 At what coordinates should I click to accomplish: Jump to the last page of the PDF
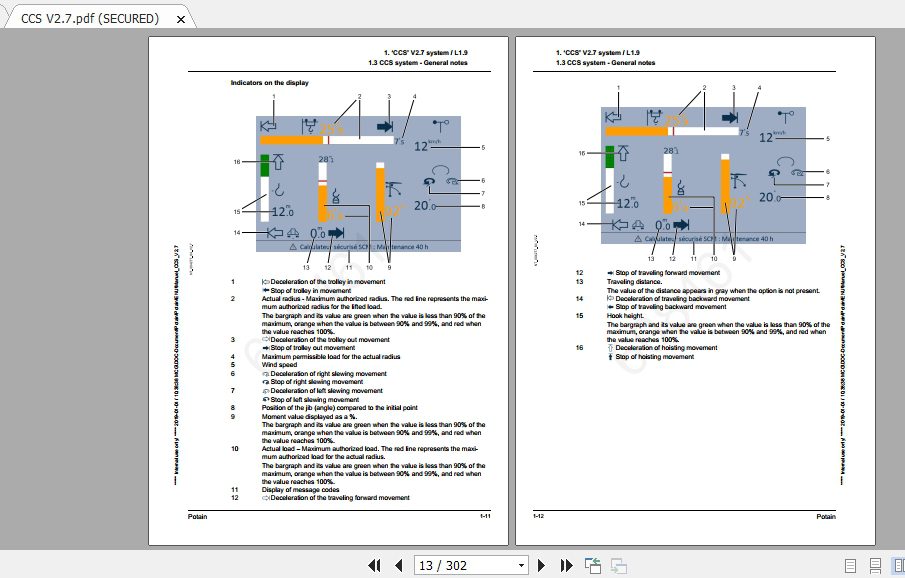tap(565, 565)
